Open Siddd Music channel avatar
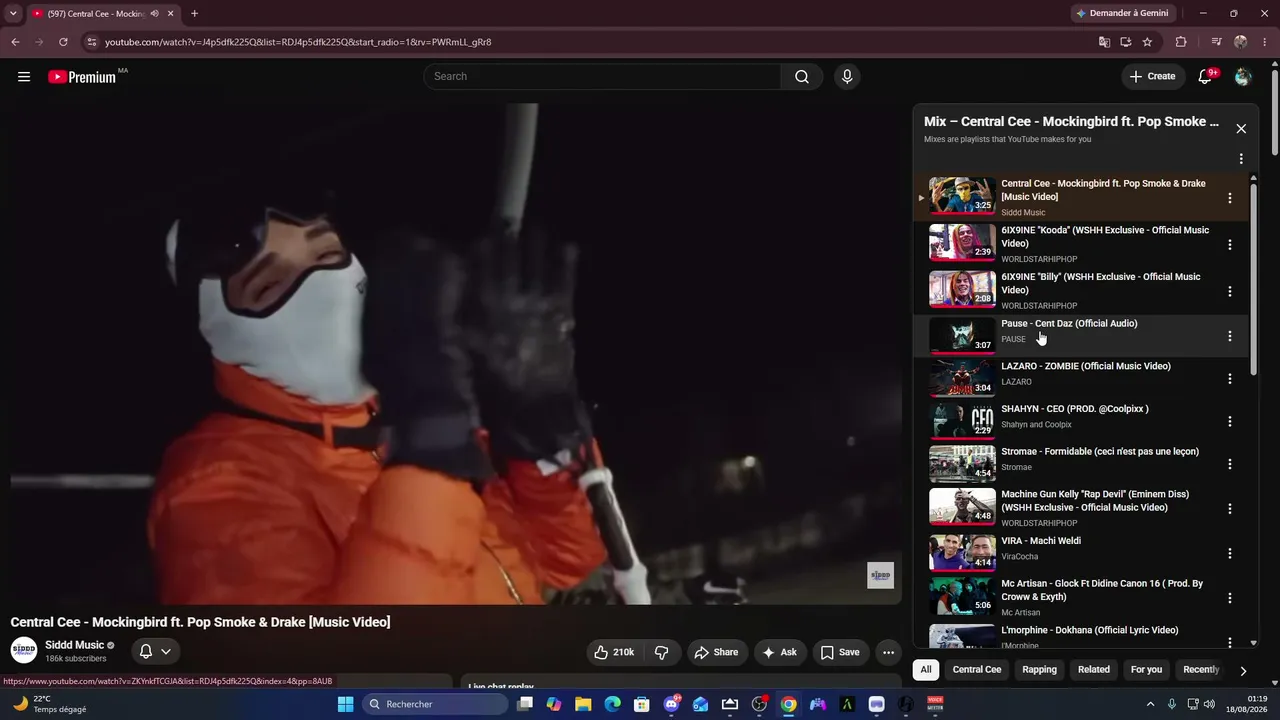Viewport: 1280px width, 720px height. point(24,651)
